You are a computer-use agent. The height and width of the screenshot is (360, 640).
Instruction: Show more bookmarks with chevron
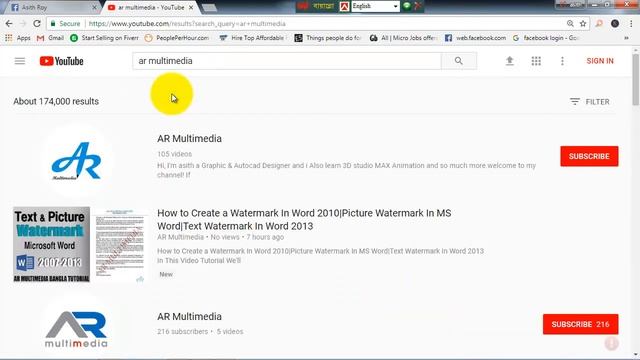point(626,38)
